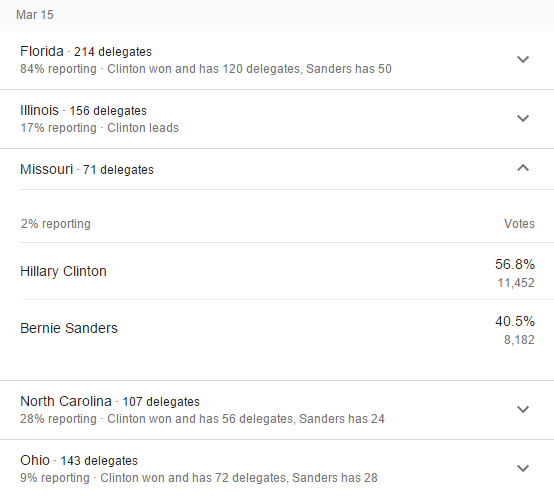Expand the Illinois results chevron

point(523,118)
